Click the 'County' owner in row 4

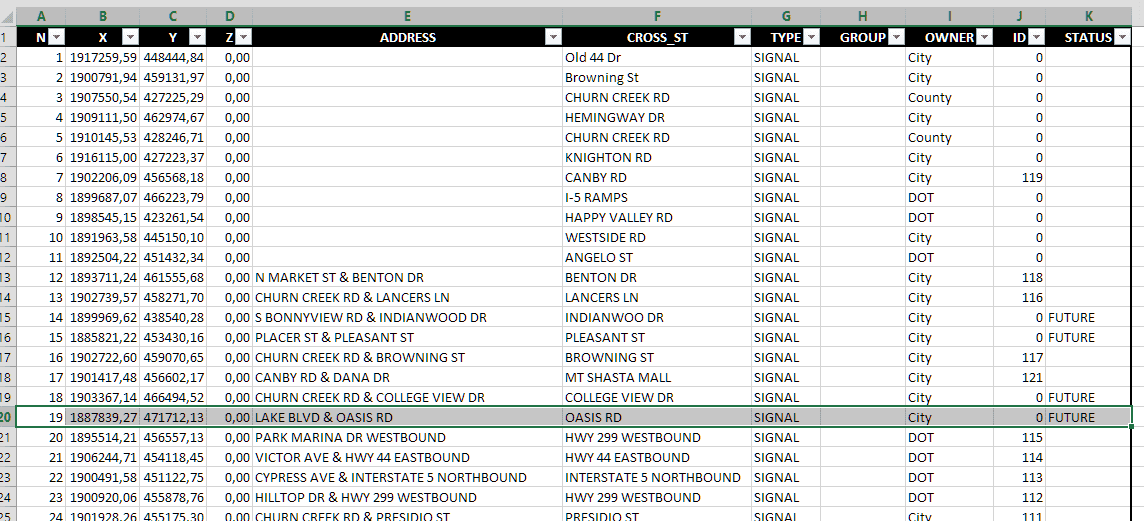tap(949, 98)
